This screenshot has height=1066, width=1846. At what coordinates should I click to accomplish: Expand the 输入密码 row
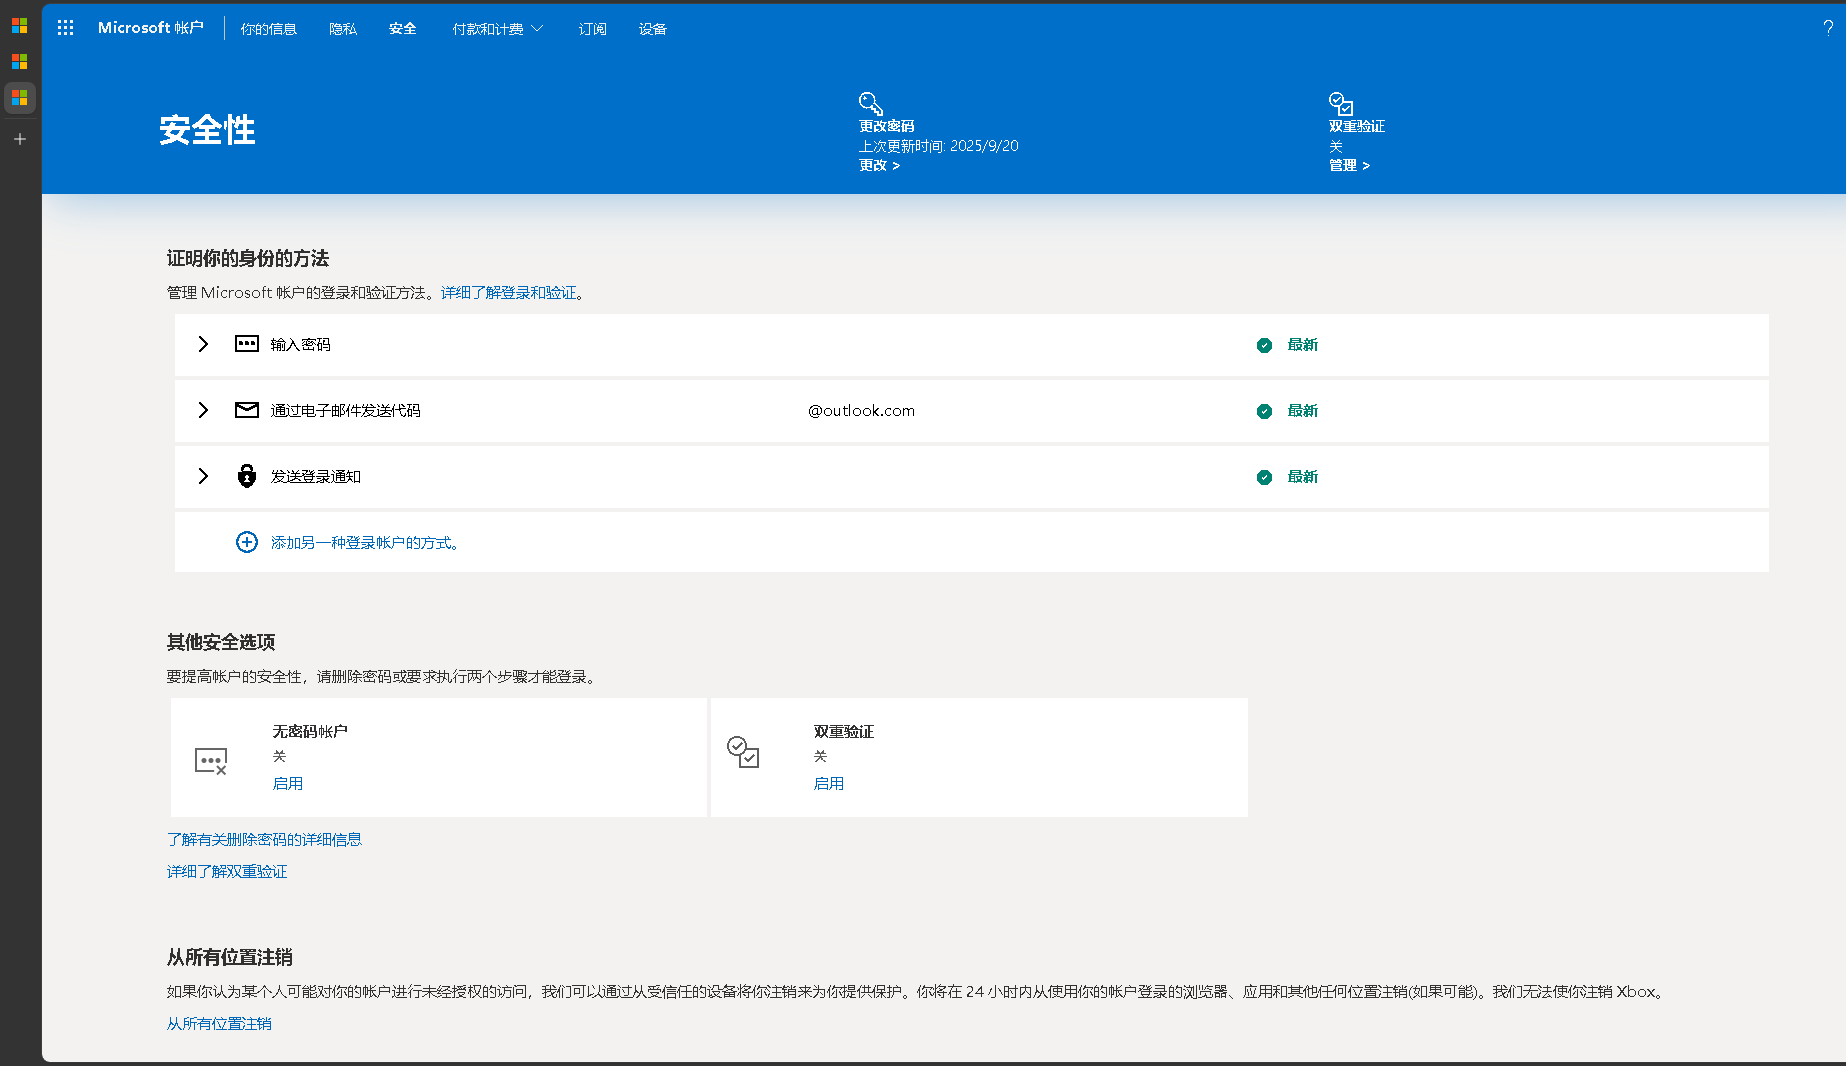click(x=203, y=344)
